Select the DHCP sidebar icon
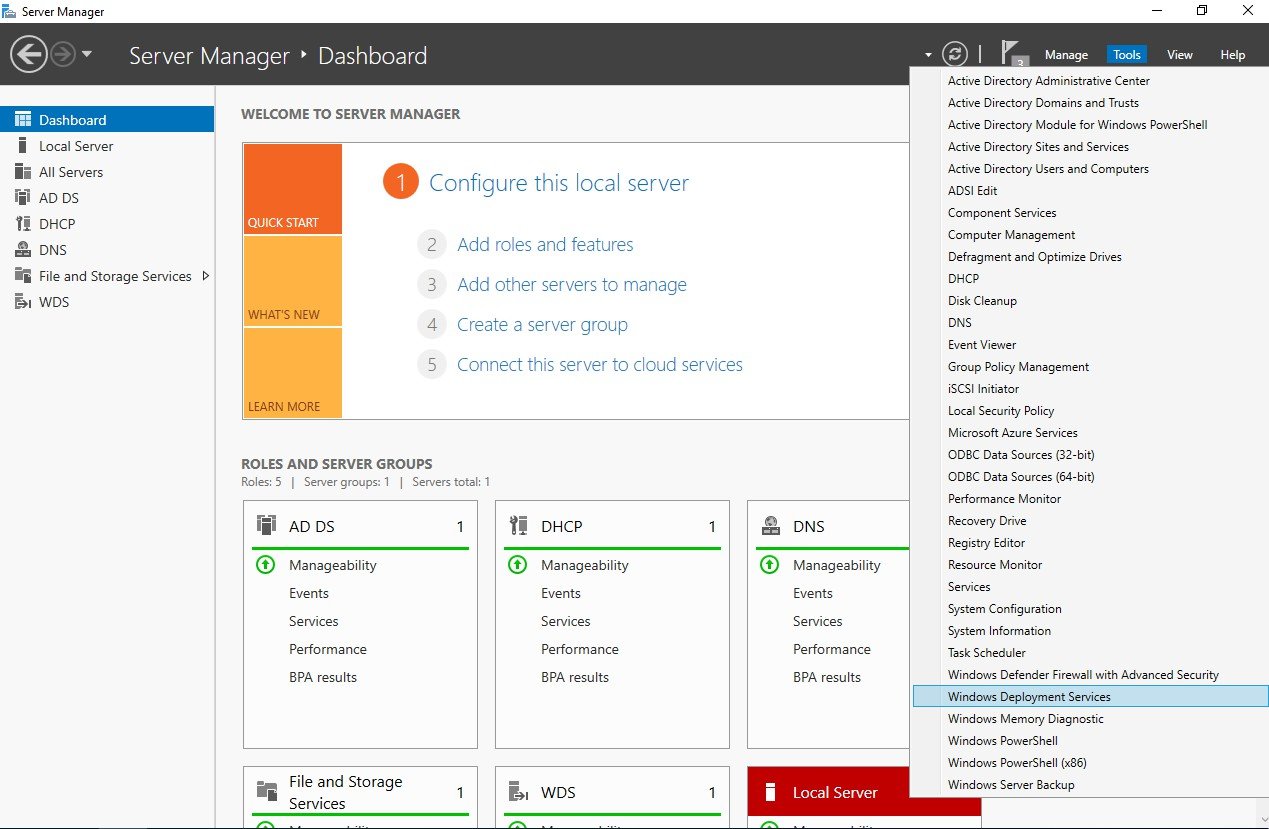Image resolution: width=1269 pixels, height=829 pixels. pos(23,224)
